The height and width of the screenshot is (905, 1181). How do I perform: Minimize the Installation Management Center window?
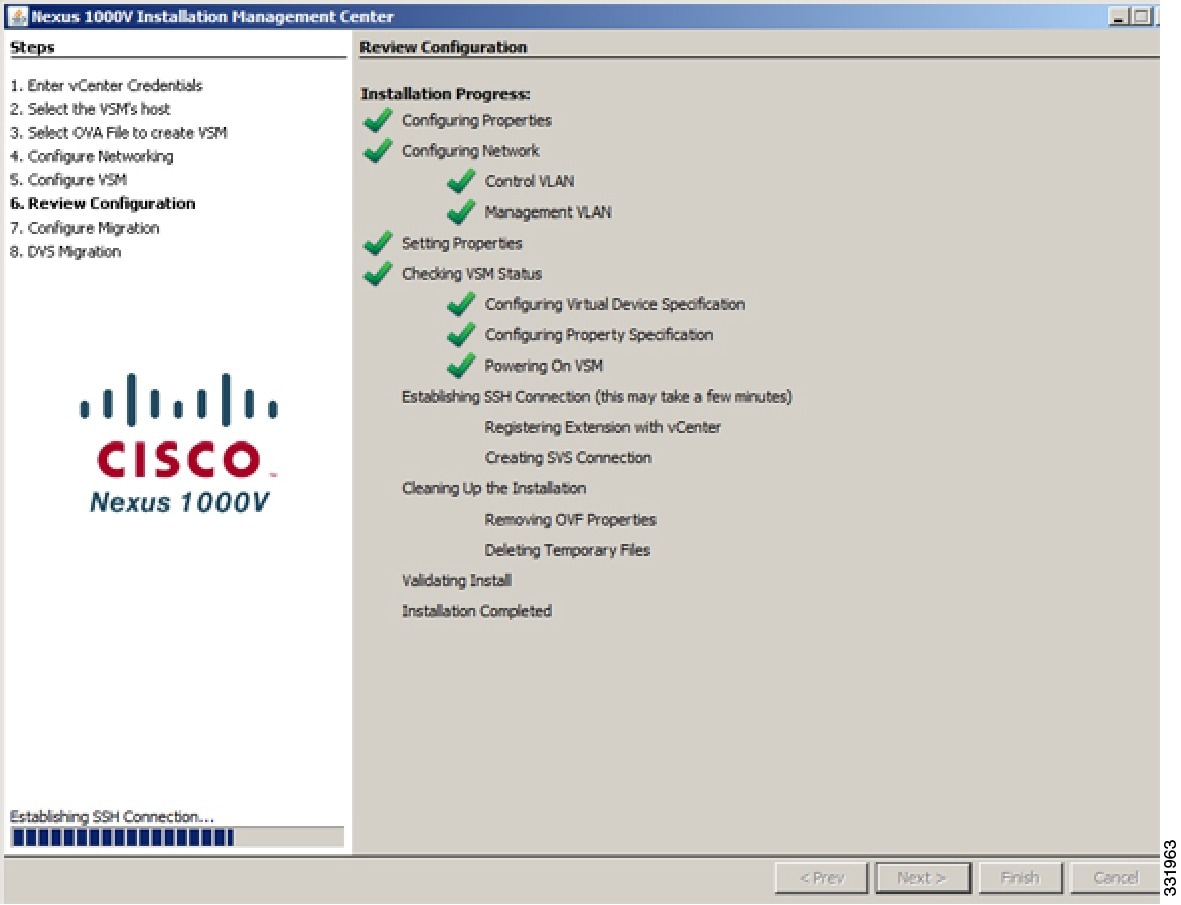[x=1119, y=16]
